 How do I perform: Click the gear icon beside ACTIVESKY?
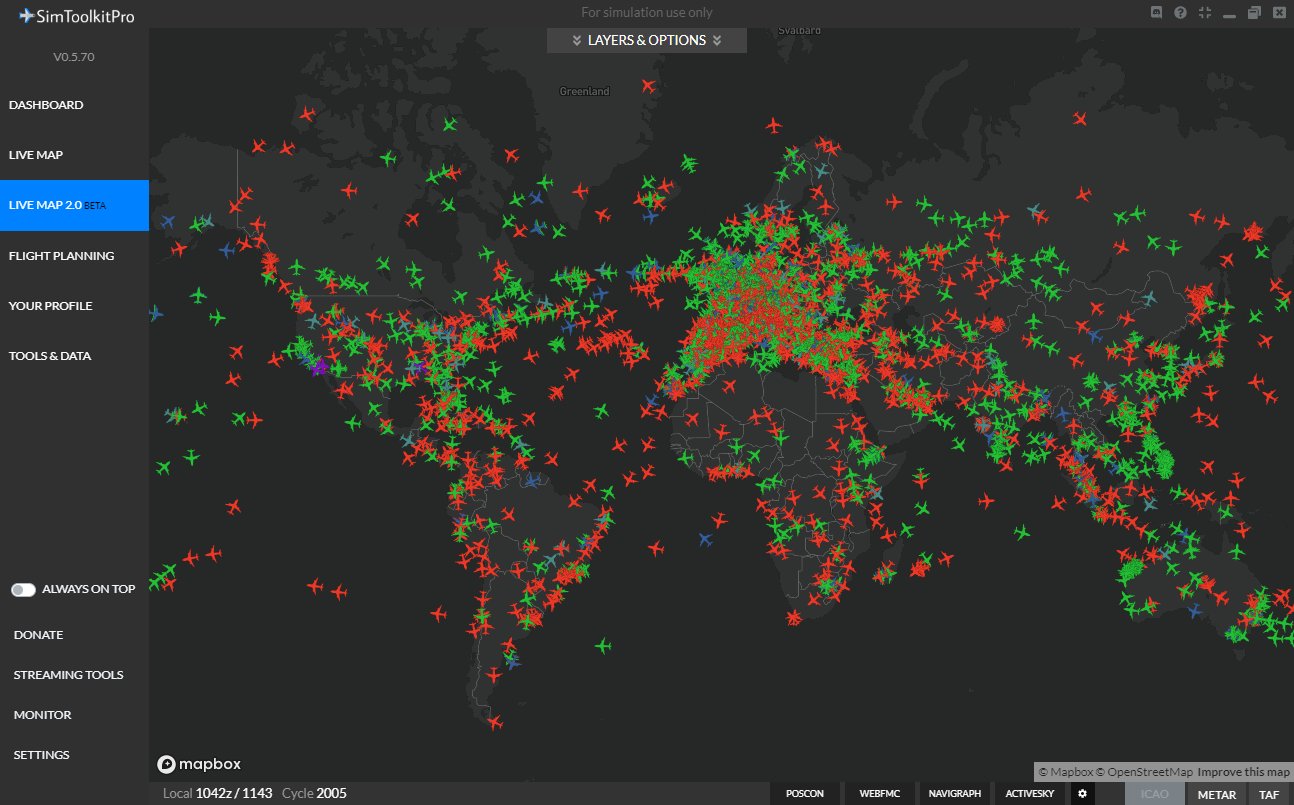(1082, 794)
